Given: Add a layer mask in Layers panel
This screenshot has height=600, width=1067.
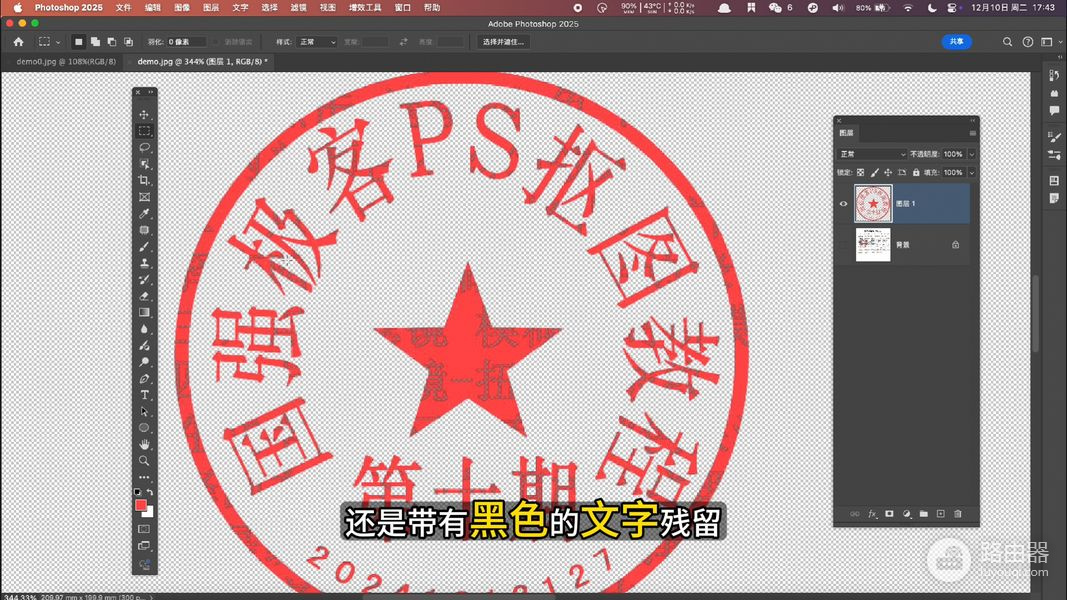Looking at the screenshot, I should (x=889, y=514).
